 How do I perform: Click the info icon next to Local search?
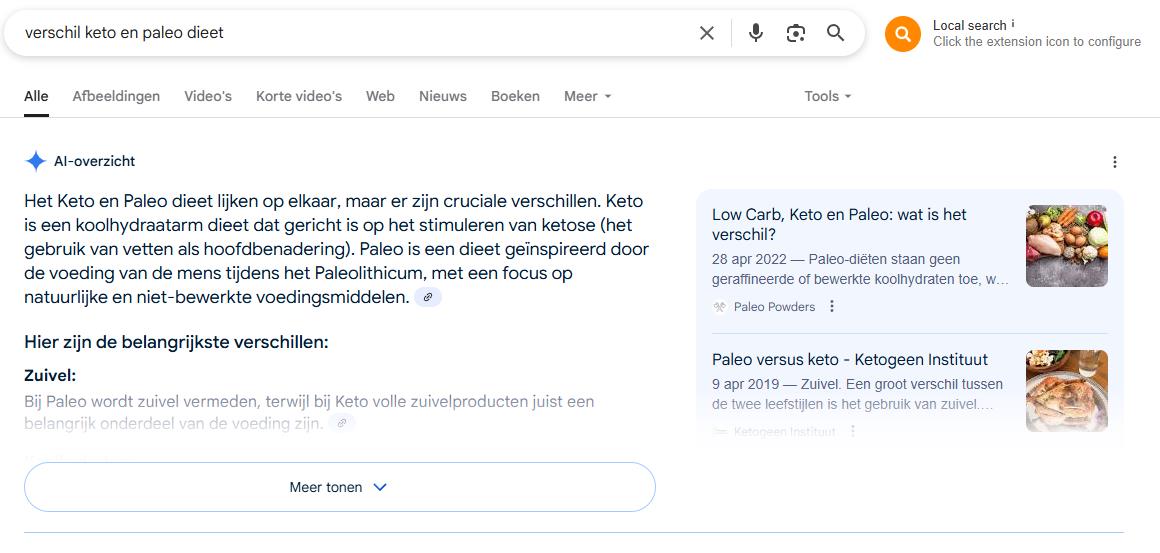1013,24
